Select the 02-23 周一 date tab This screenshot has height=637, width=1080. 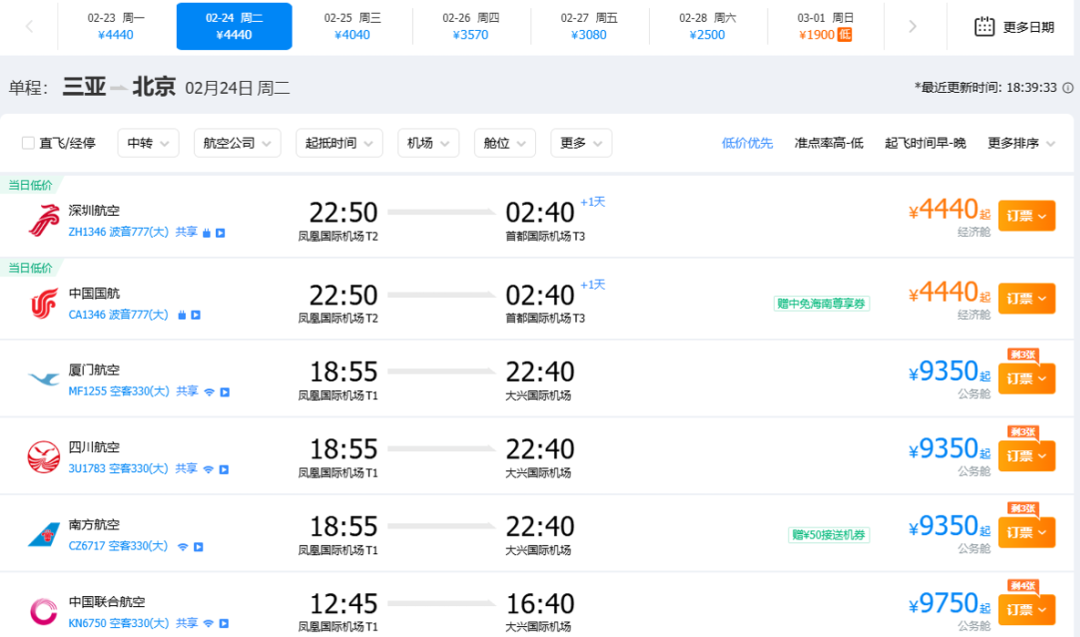point(116,26)
